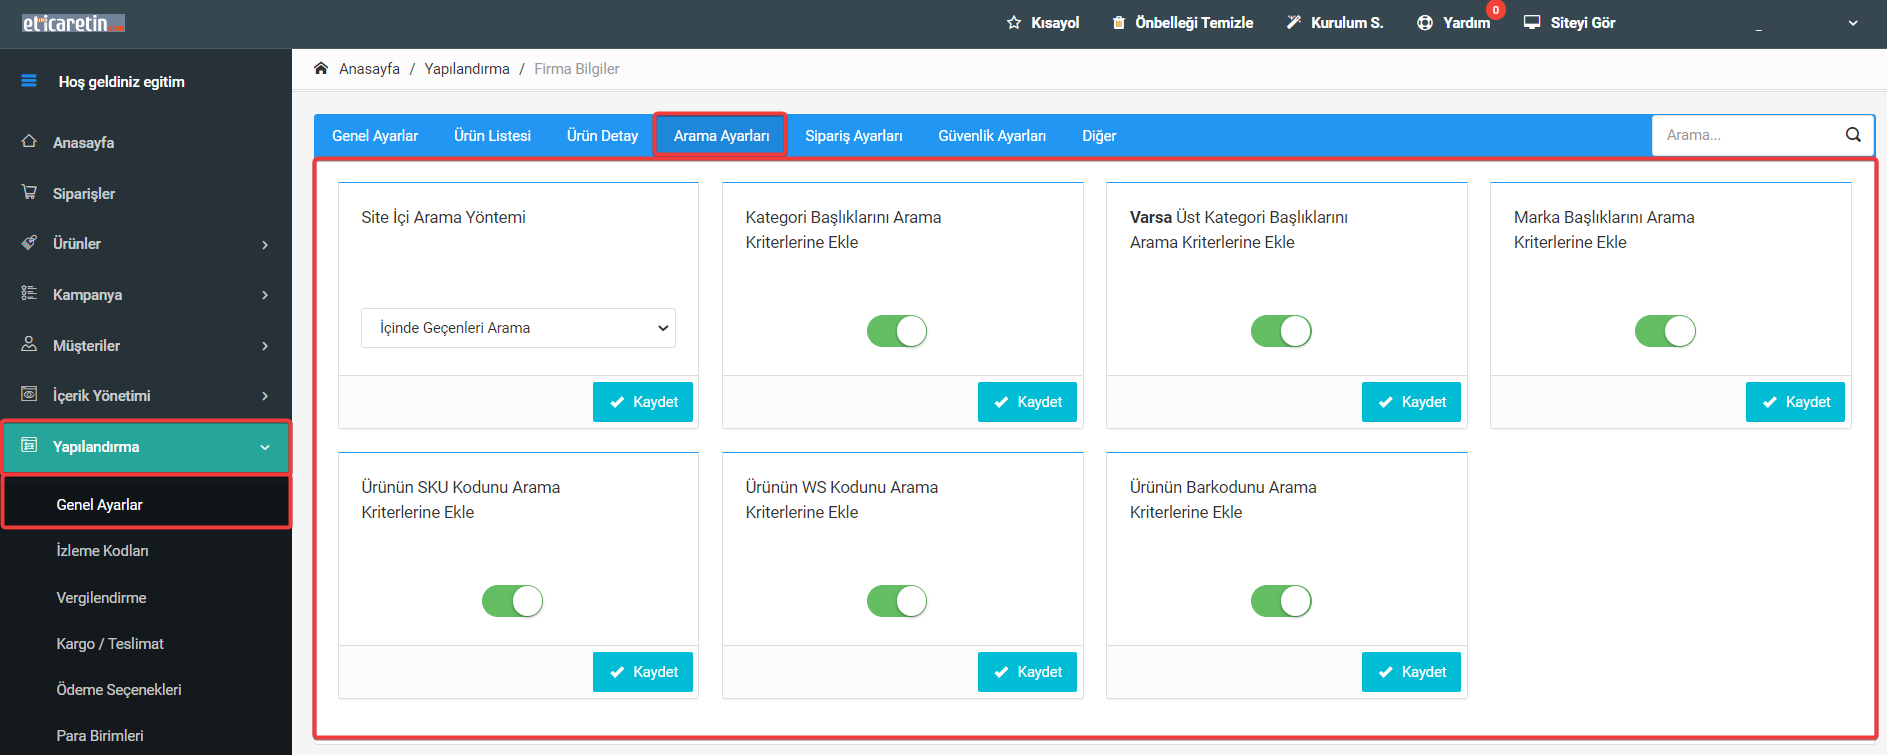
Task: Toggle Ürünün SKU Kodunu Arama switch
Action: coord(513,601)
